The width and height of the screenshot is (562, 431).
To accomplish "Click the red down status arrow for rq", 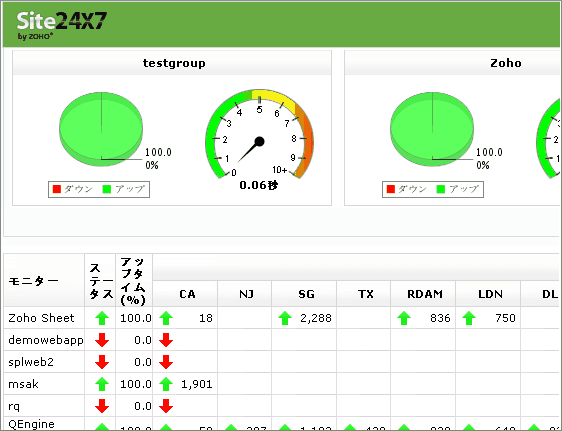I will (102, 406).
